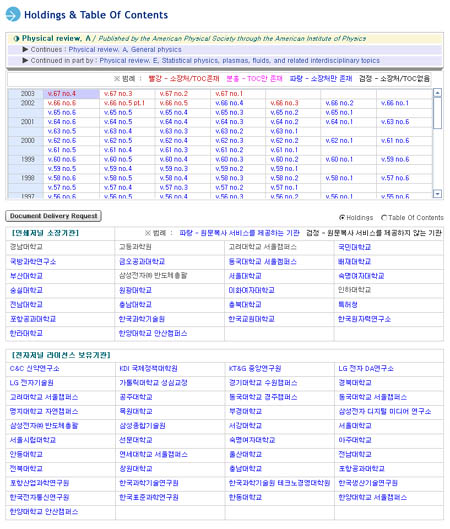Open the Physical review. A. General physics link
Viewport: 450px width, 529px height.
click(x=125, y=50)
